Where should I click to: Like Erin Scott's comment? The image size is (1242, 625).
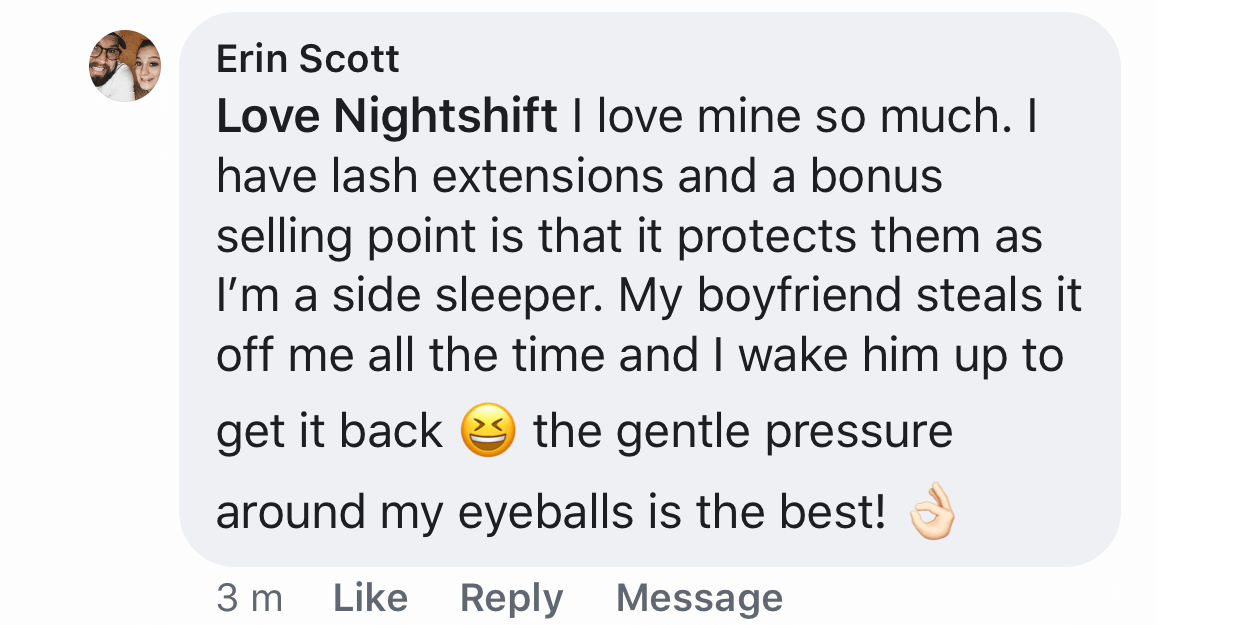[370, 598]
